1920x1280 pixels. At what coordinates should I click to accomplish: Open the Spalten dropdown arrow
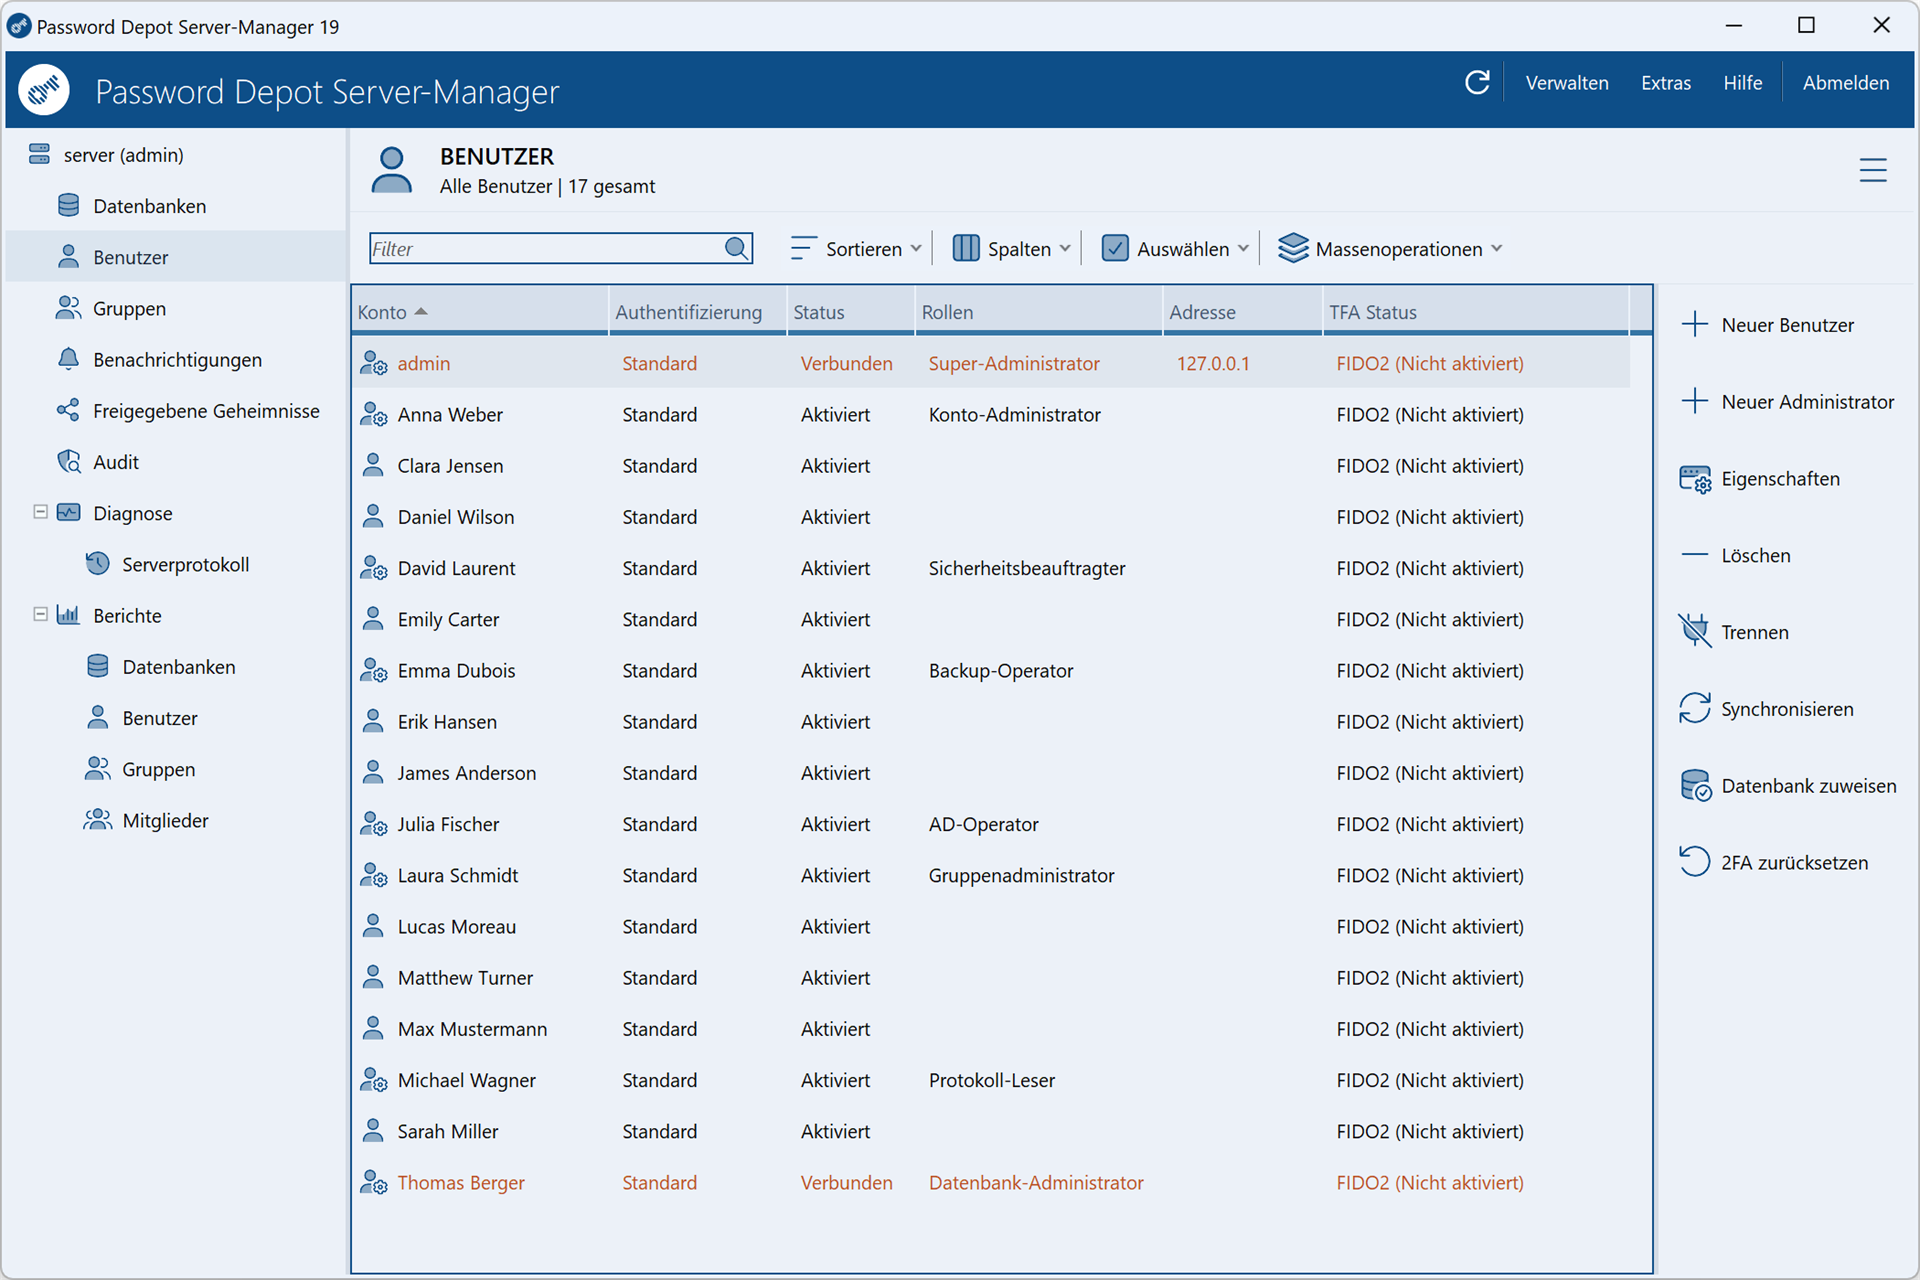click(x=1065, y=248)
